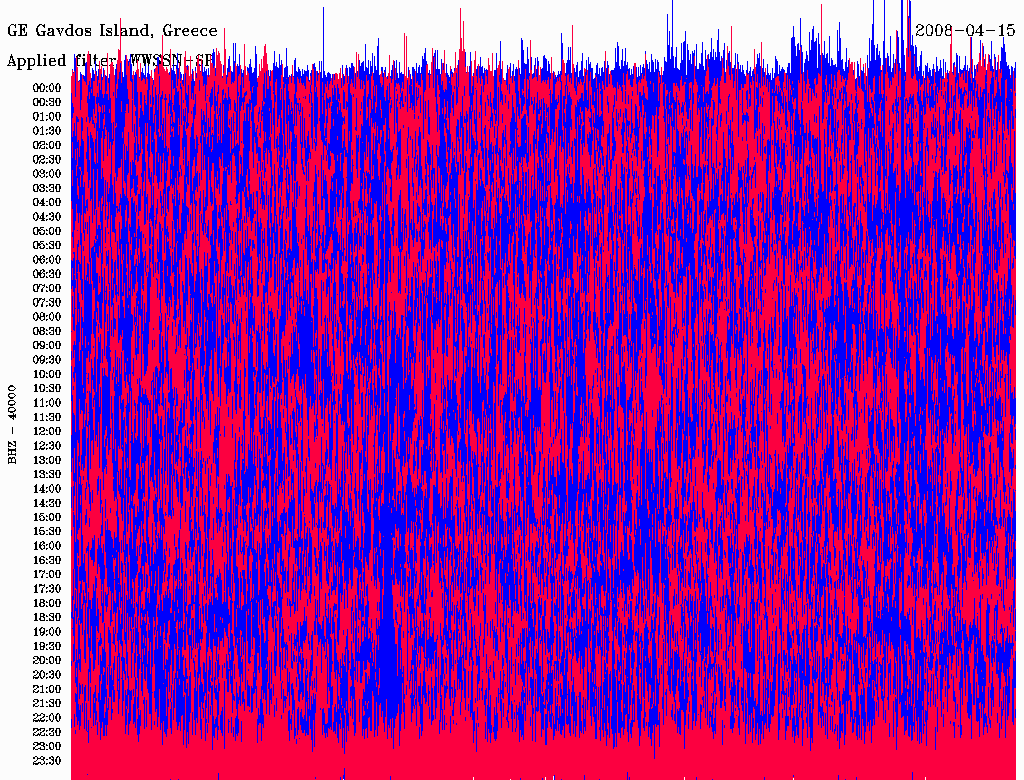The height and width of the screenshot is (780, 1024).
Task: Click the 06:00 time marker
Action: 47,260
